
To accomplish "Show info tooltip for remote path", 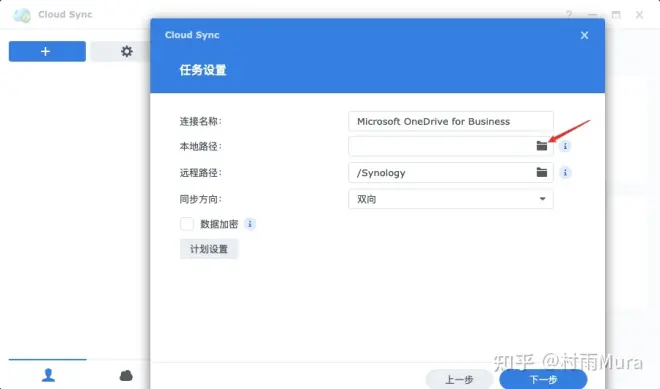I will (x=565, y=173).
